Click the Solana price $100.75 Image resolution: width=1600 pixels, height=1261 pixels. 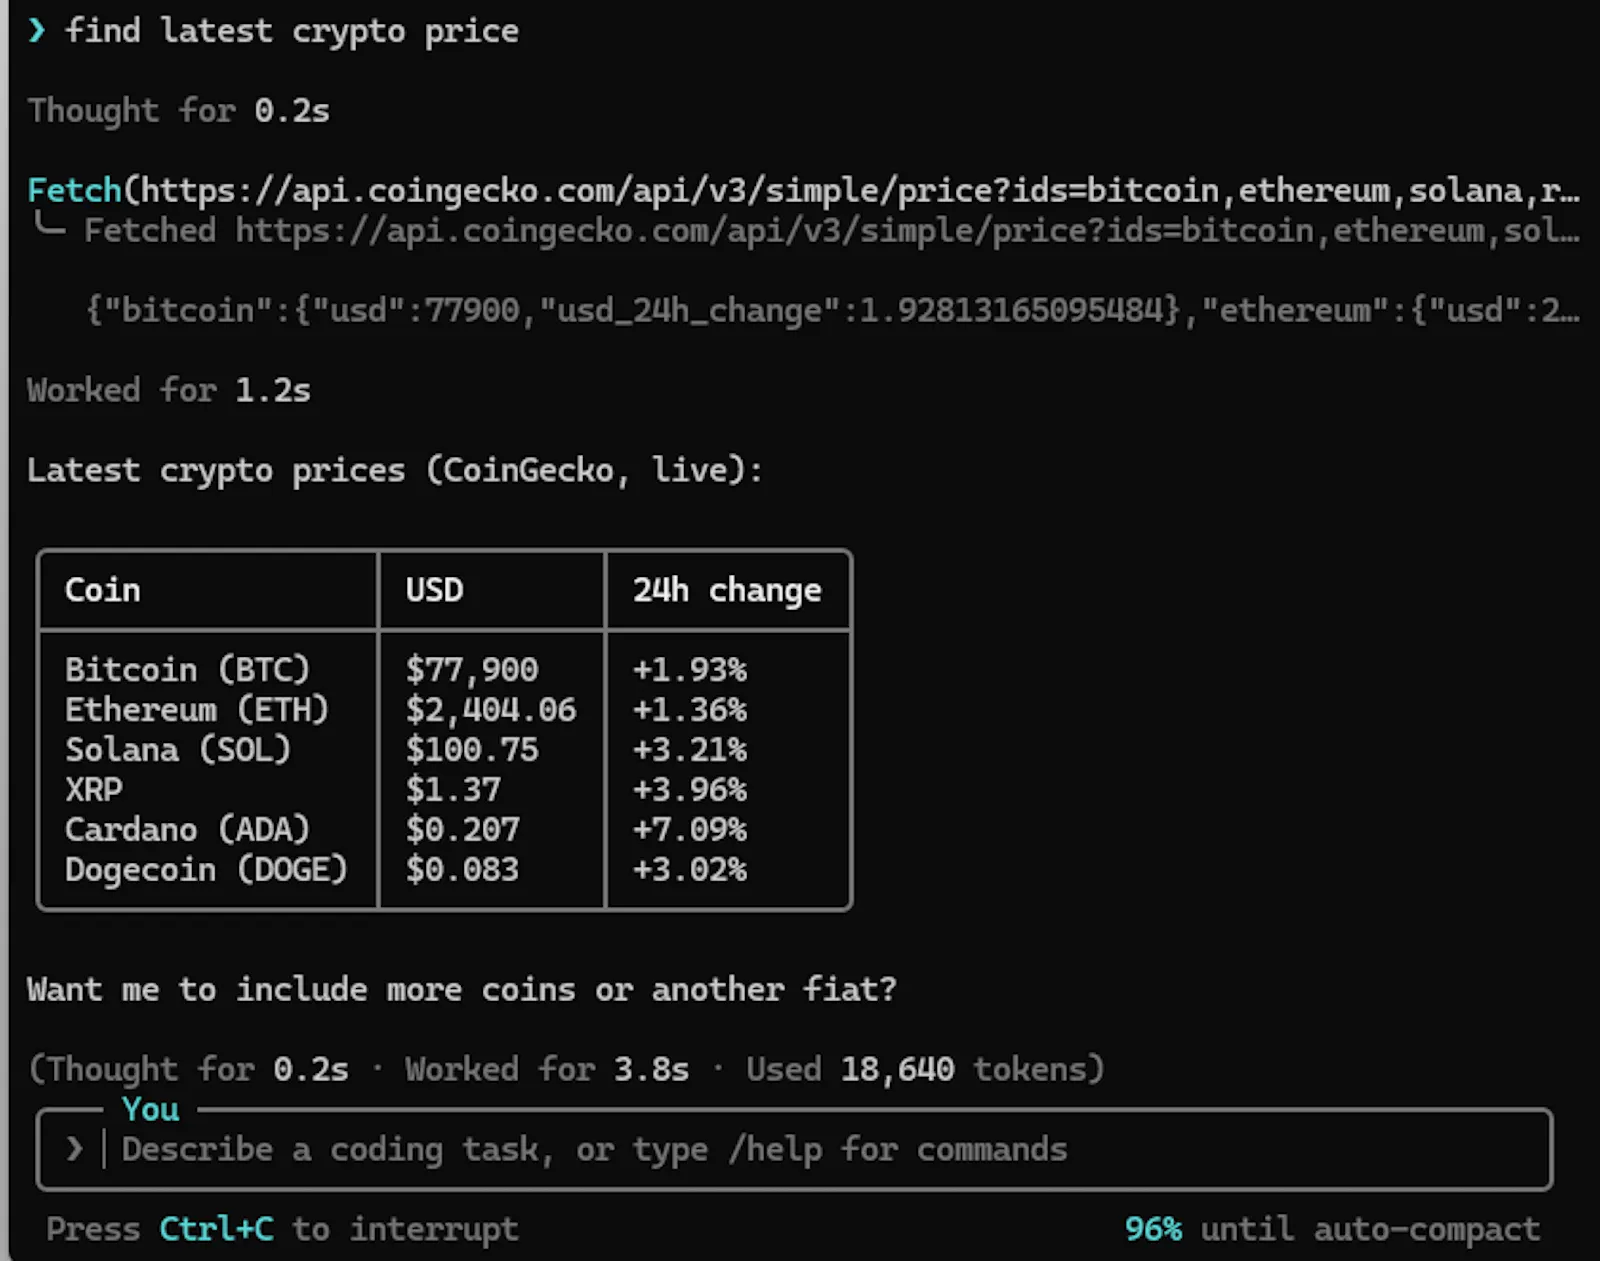coord(472,750)
